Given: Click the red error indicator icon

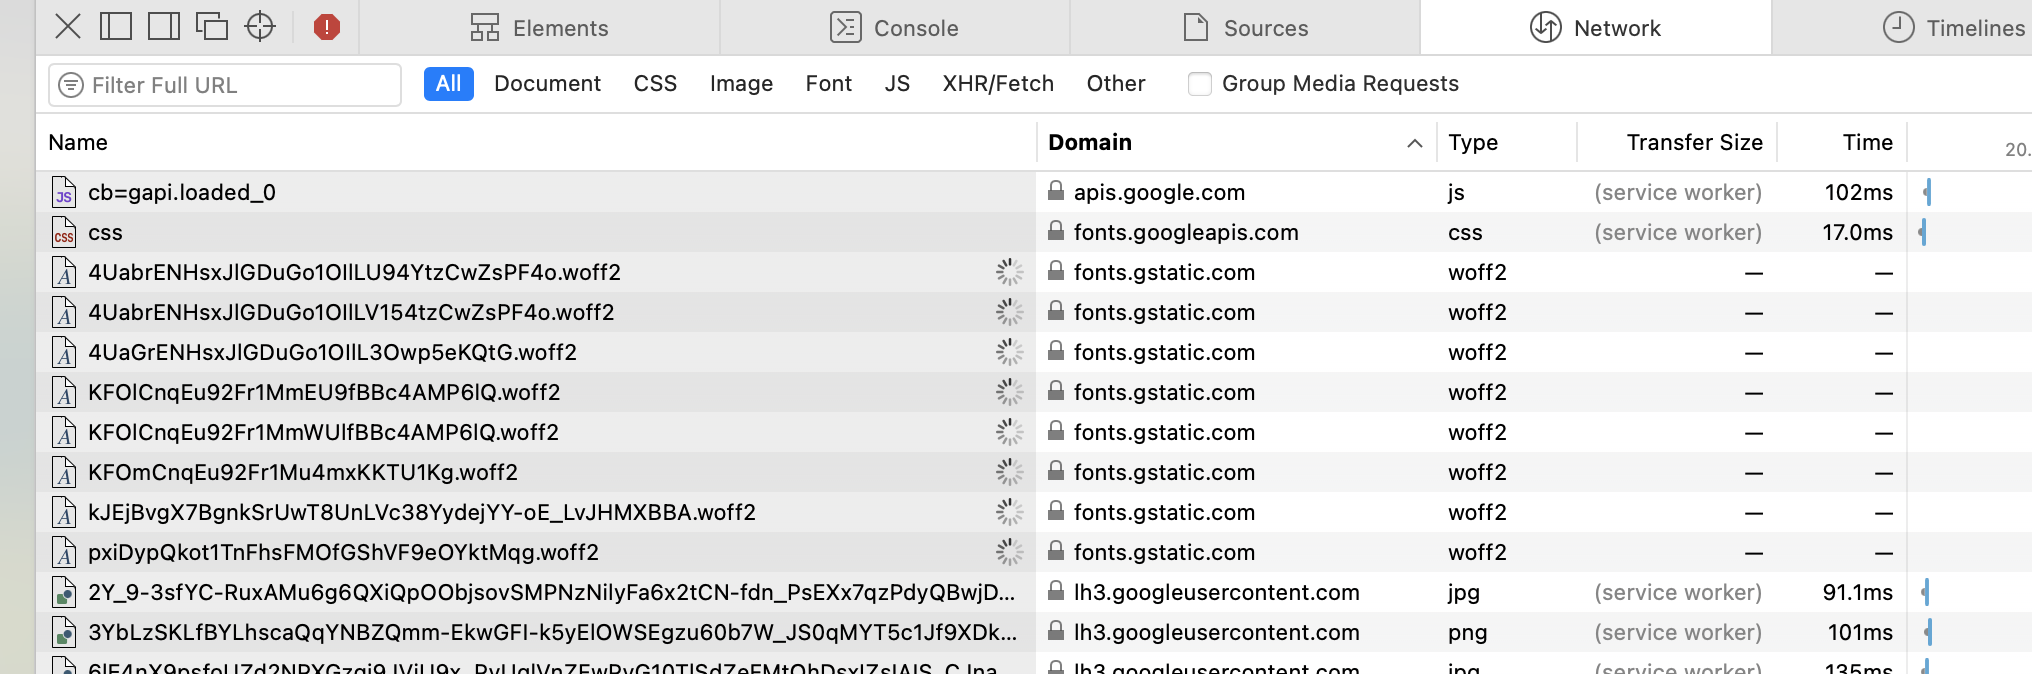Looking at the screenshot, I should [326, 27].
